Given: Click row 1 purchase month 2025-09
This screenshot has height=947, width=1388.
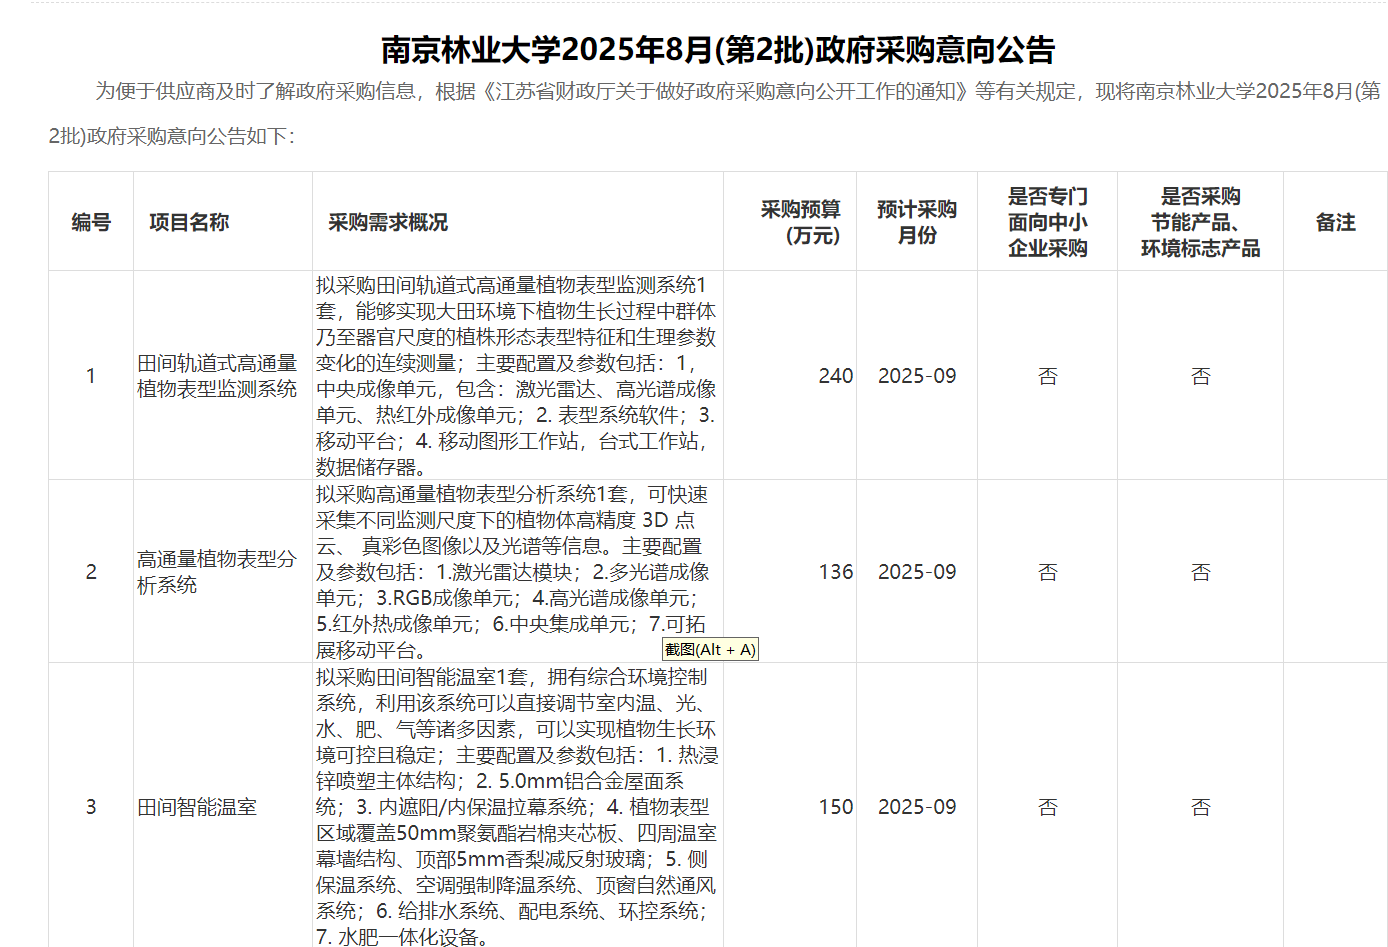Looking at the screenshot, I should [917, 376].
